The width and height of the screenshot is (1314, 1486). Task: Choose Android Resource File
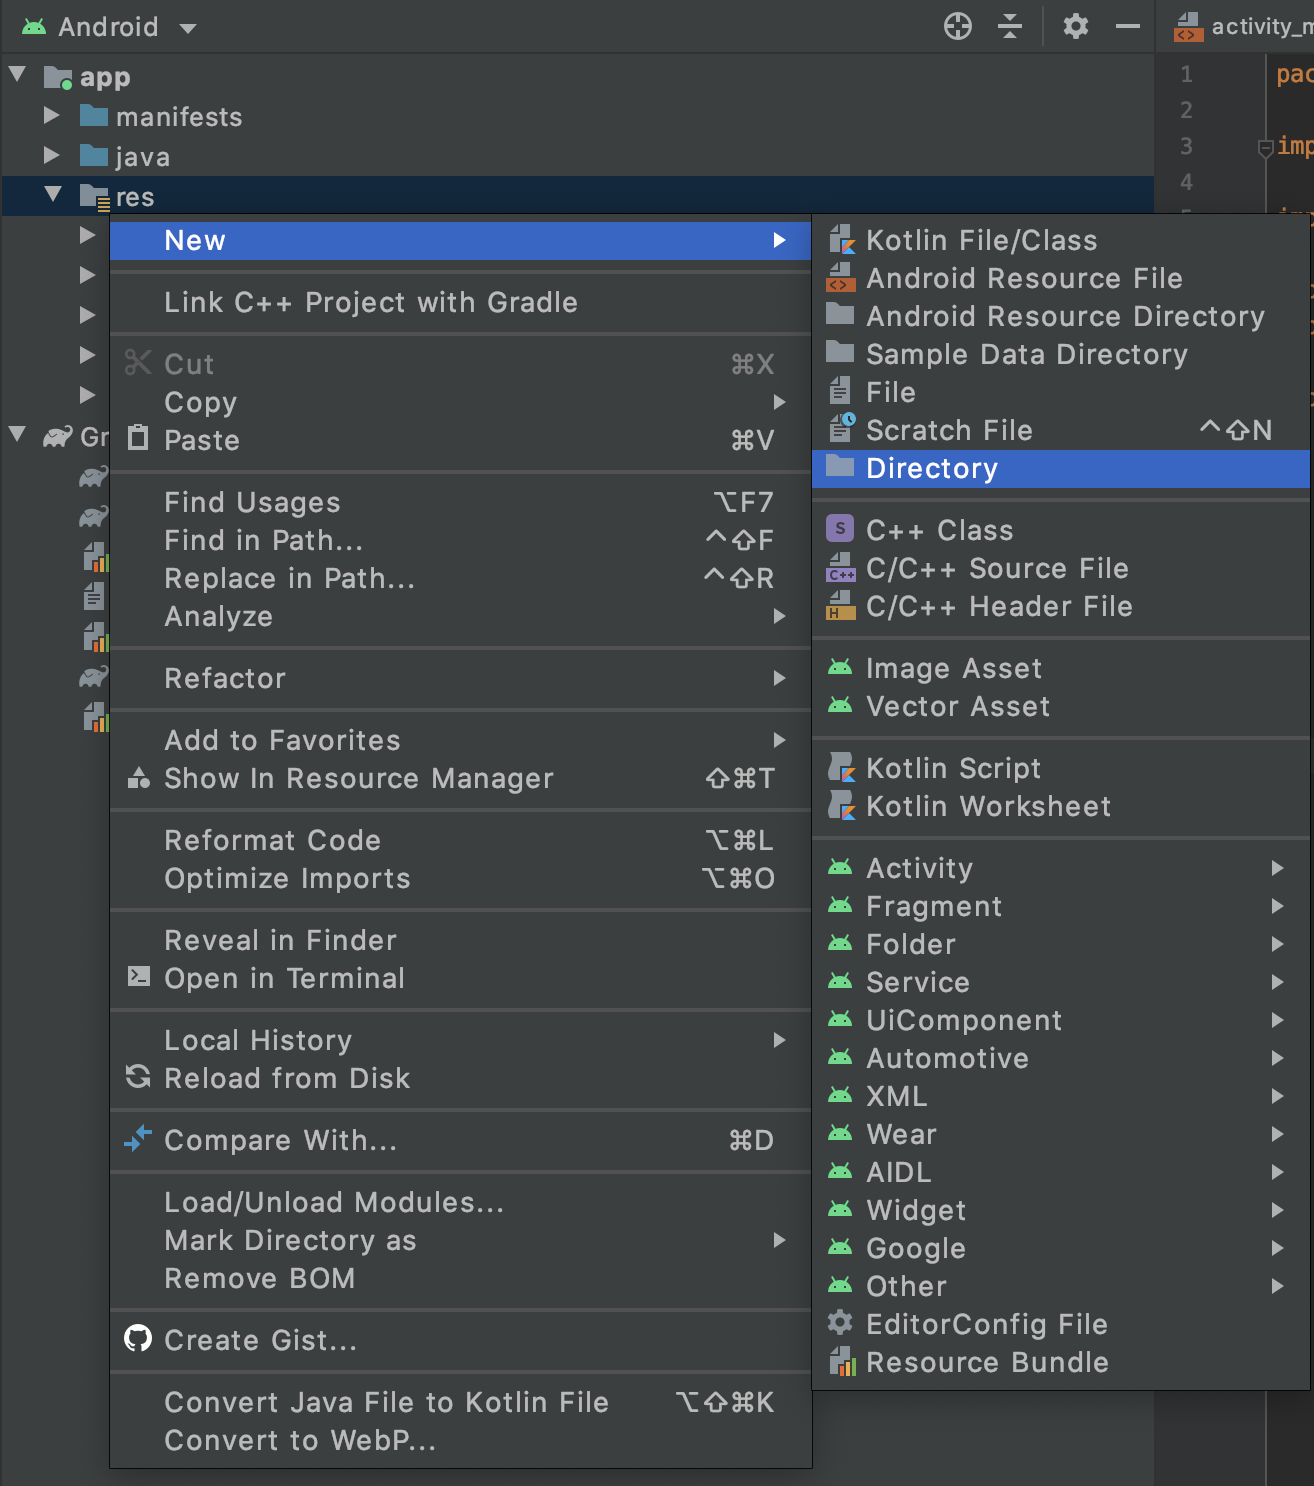[1061, 279]
